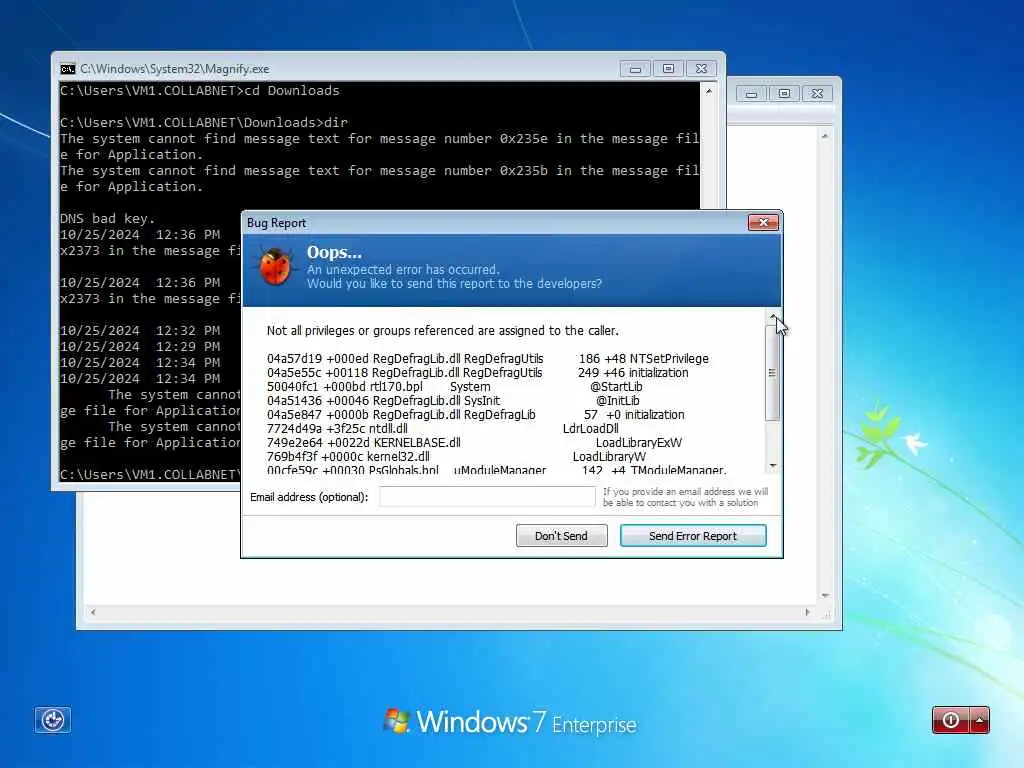Click the 'Oops...' heading text
Image resolution: width=1024 pixels, height=768 pixels.
pos(334,252)
